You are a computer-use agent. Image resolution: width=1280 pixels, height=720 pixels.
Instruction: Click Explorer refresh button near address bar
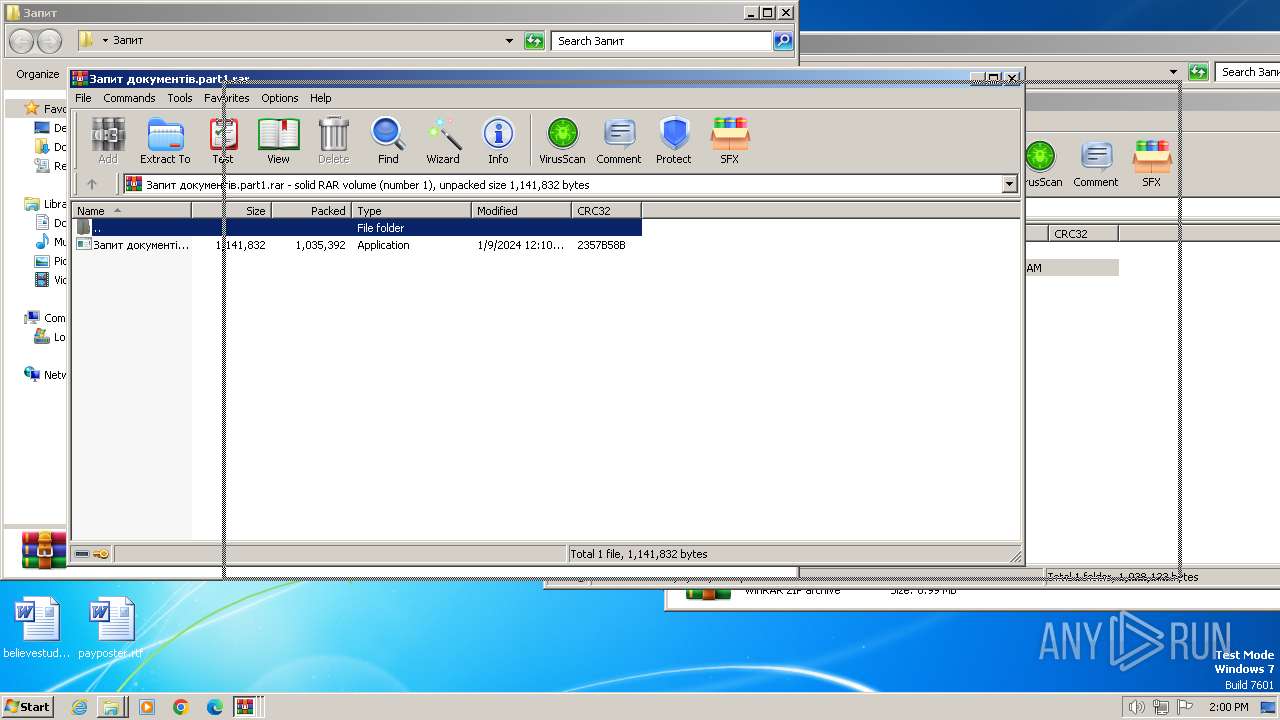click(x=535, y=41)
